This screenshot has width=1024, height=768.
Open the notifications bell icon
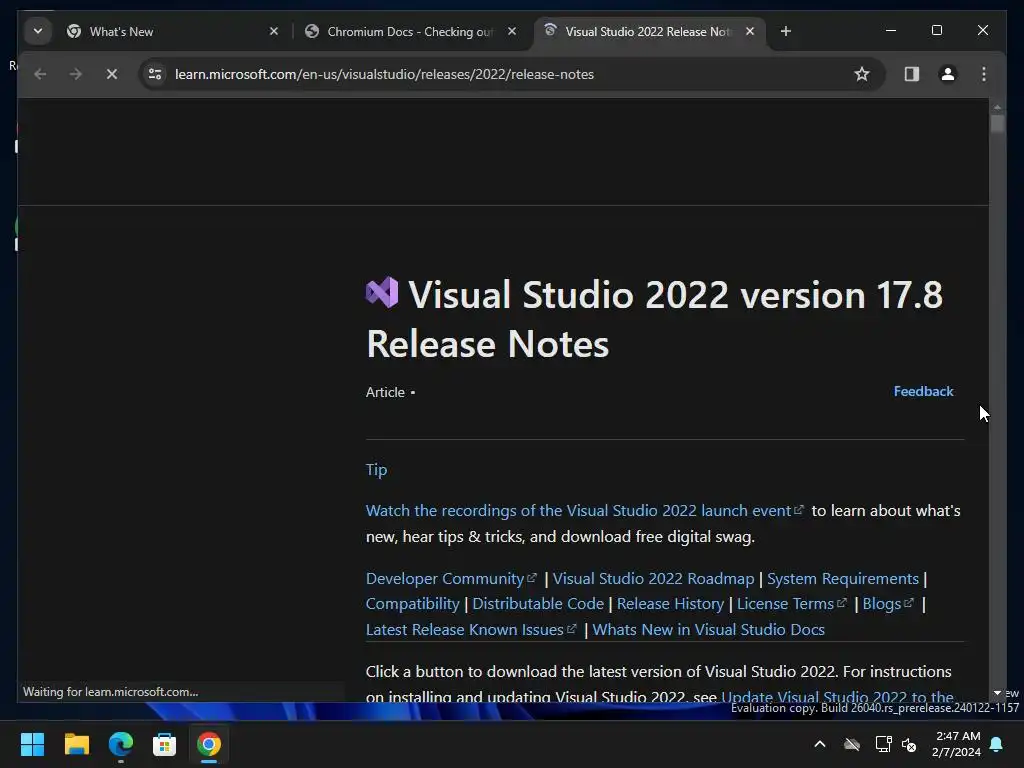click(997, 744)
